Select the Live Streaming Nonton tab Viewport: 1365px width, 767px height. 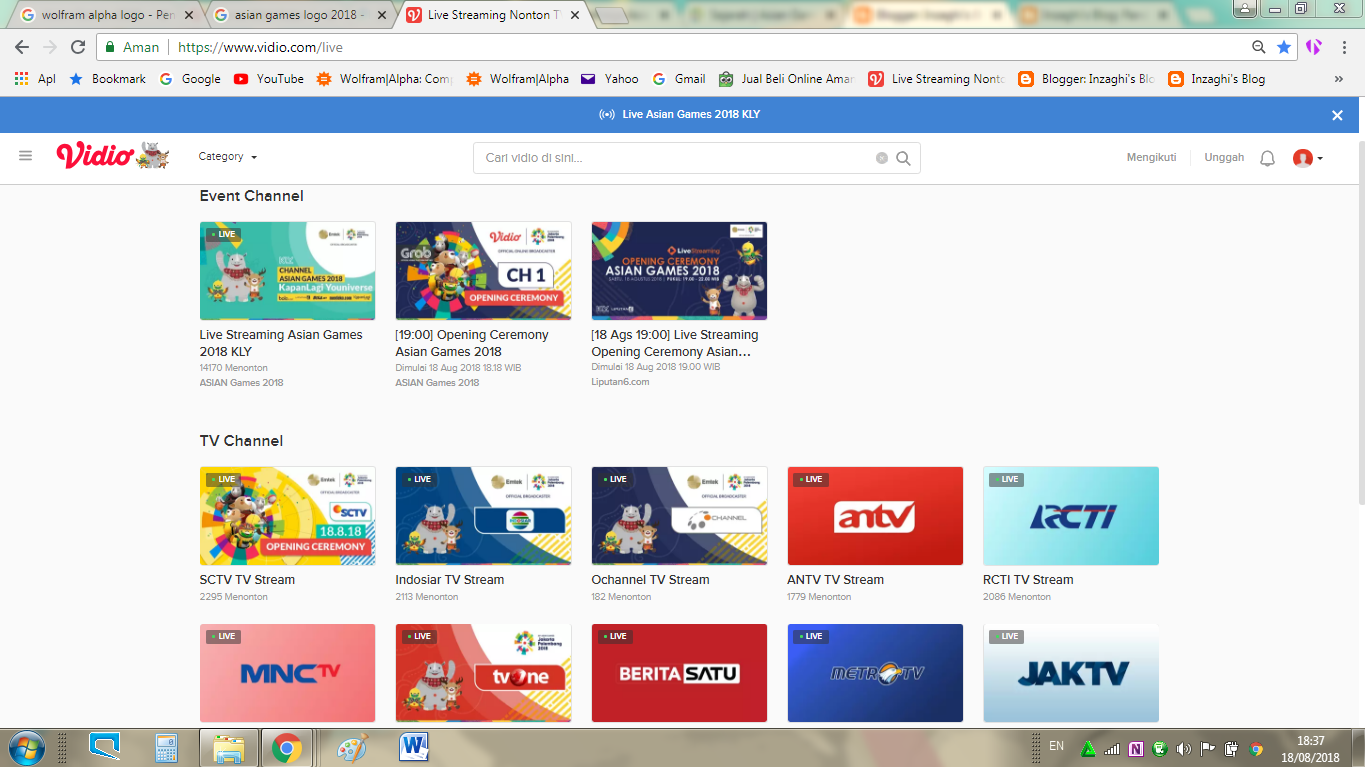[x=490, y=15]
